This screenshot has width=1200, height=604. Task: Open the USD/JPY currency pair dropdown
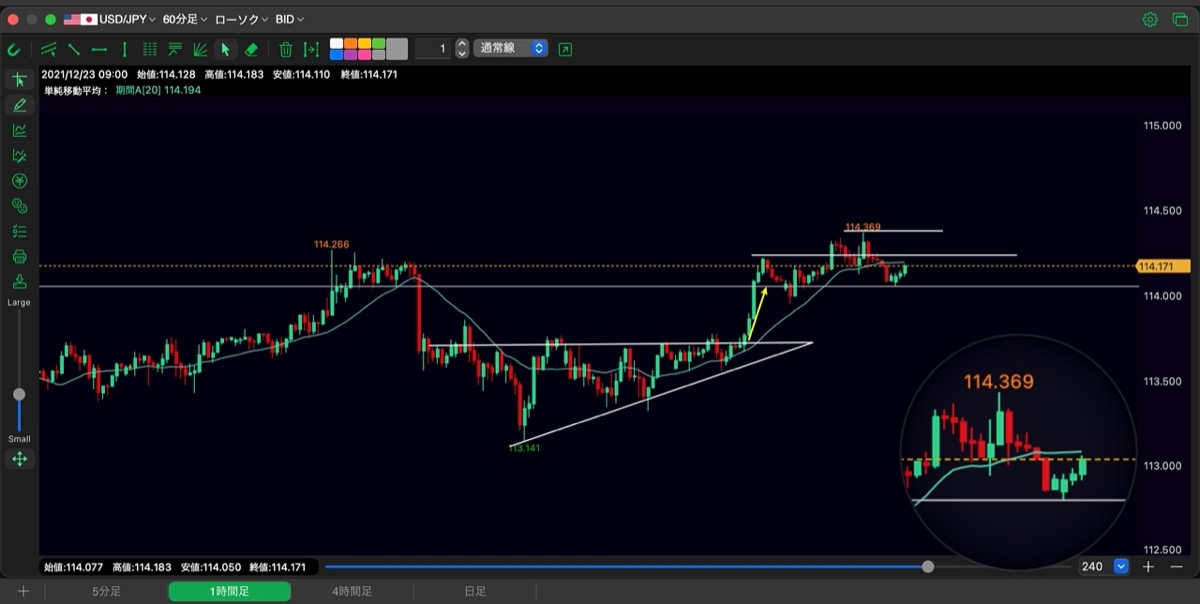[x=110, y=19]
